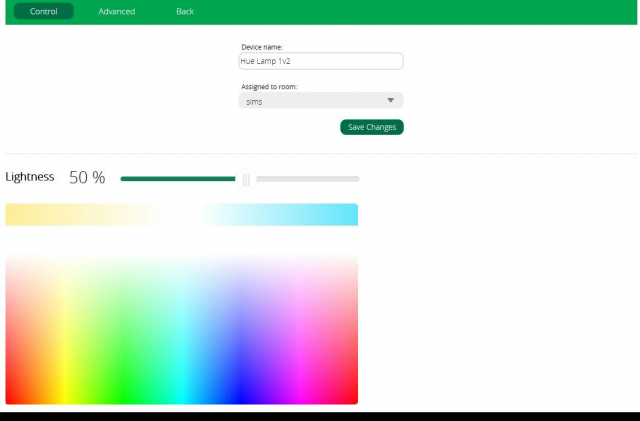
Task: Switch to the Control tab
Action: click(44, 11)
